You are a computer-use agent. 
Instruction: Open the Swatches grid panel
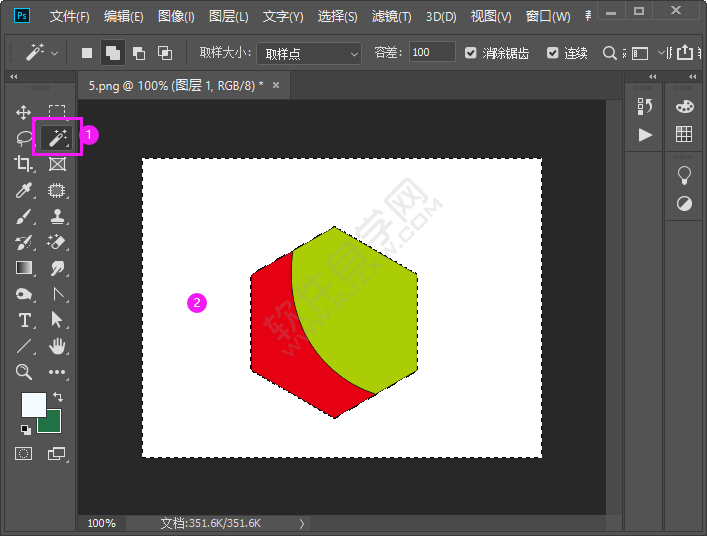684,134
